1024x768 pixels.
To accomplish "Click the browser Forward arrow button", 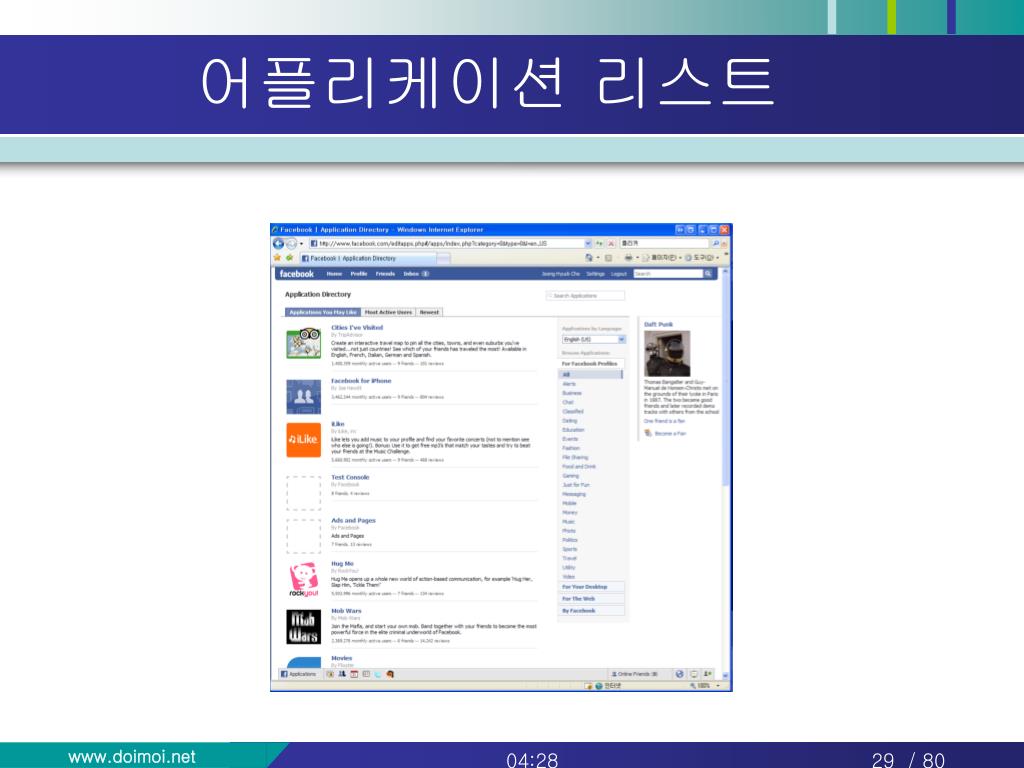I will point(291,244).
